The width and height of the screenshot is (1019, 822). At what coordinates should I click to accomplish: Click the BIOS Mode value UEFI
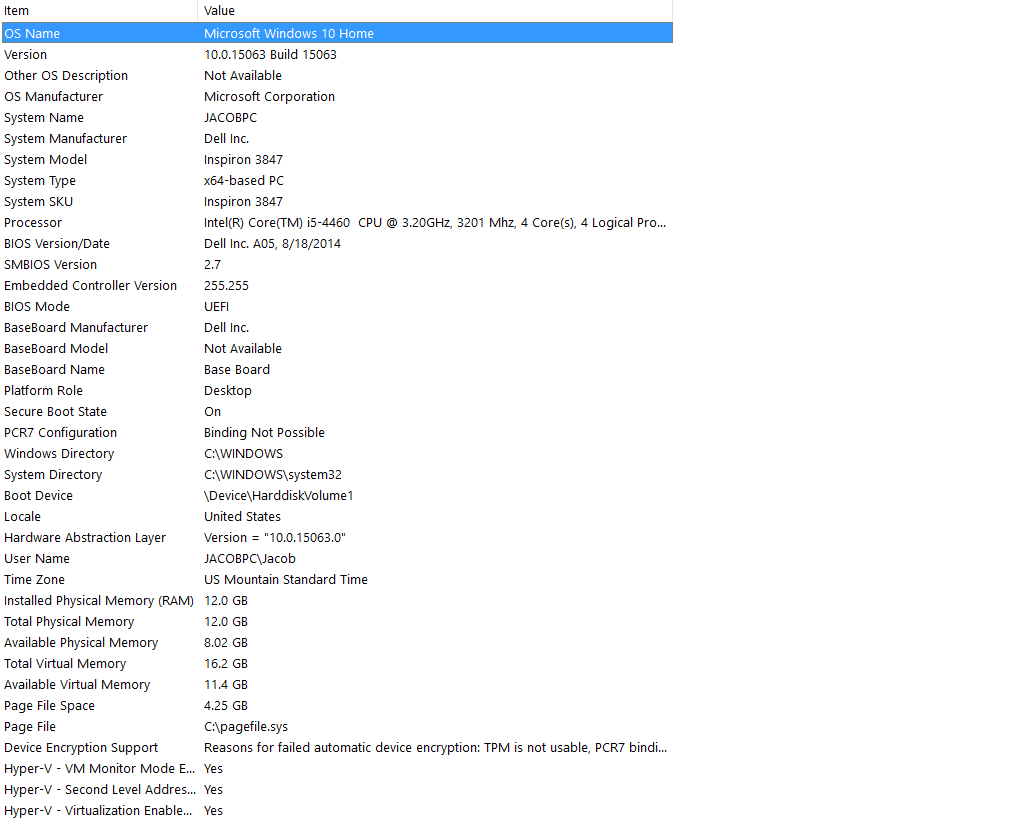click(x=216, y=307)
